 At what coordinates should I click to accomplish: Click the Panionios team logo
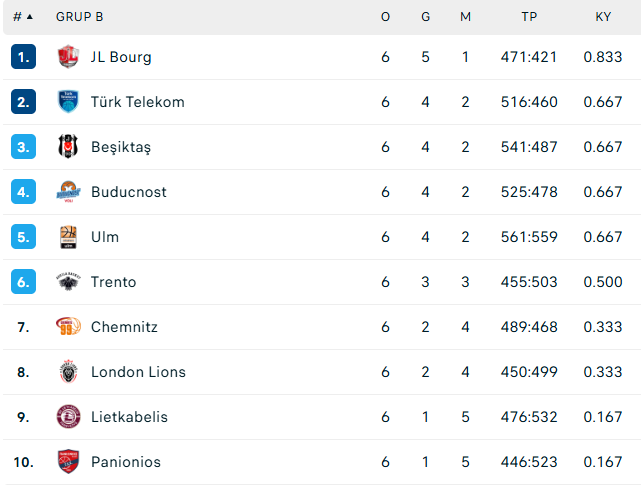[x=68, y=462]
